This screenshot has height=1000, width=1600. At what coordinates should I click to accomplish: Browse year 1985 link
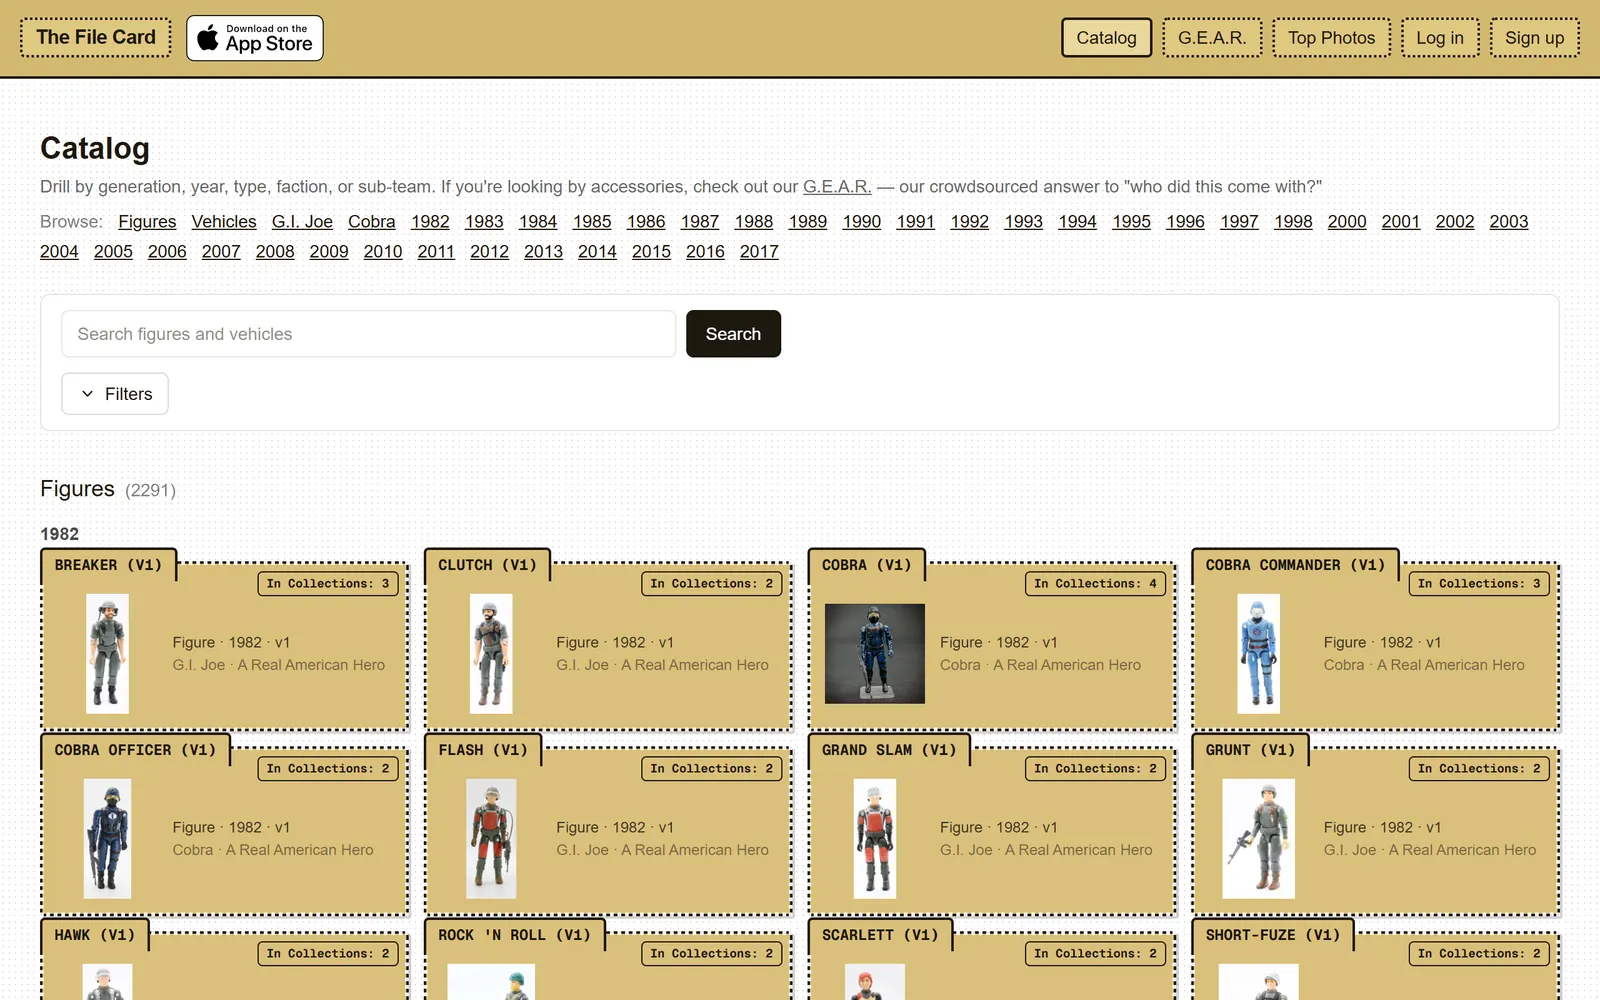[x=592, y=222]
